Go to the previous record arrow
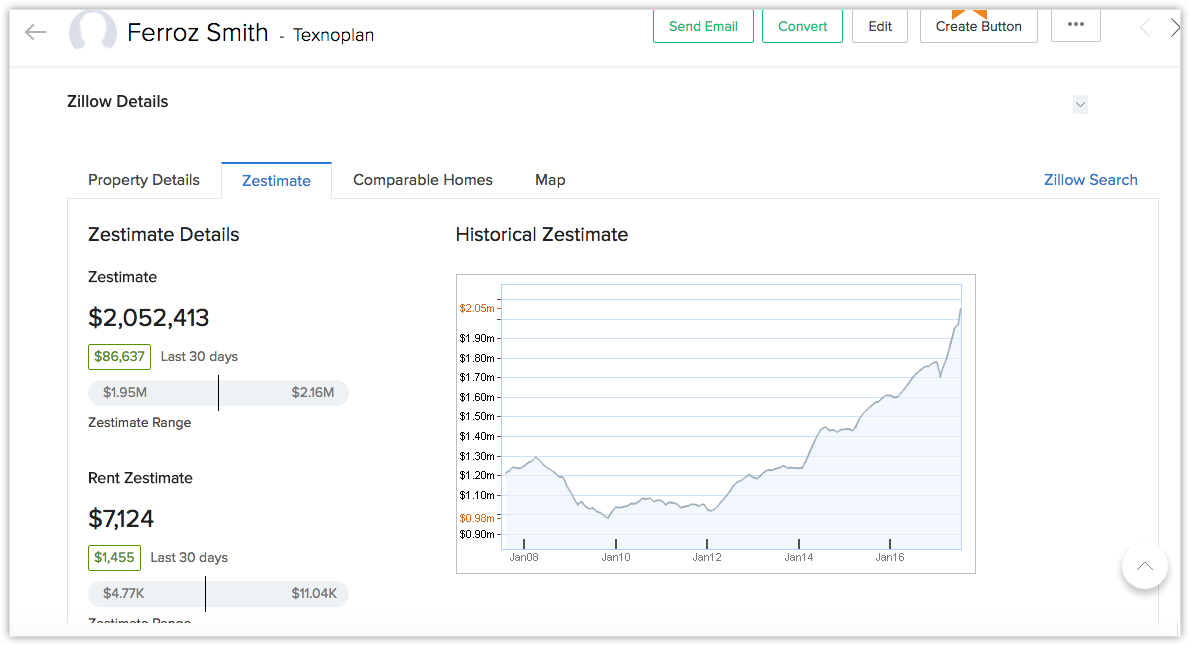Viewport: 1190px width, 646px height. 1145,28
